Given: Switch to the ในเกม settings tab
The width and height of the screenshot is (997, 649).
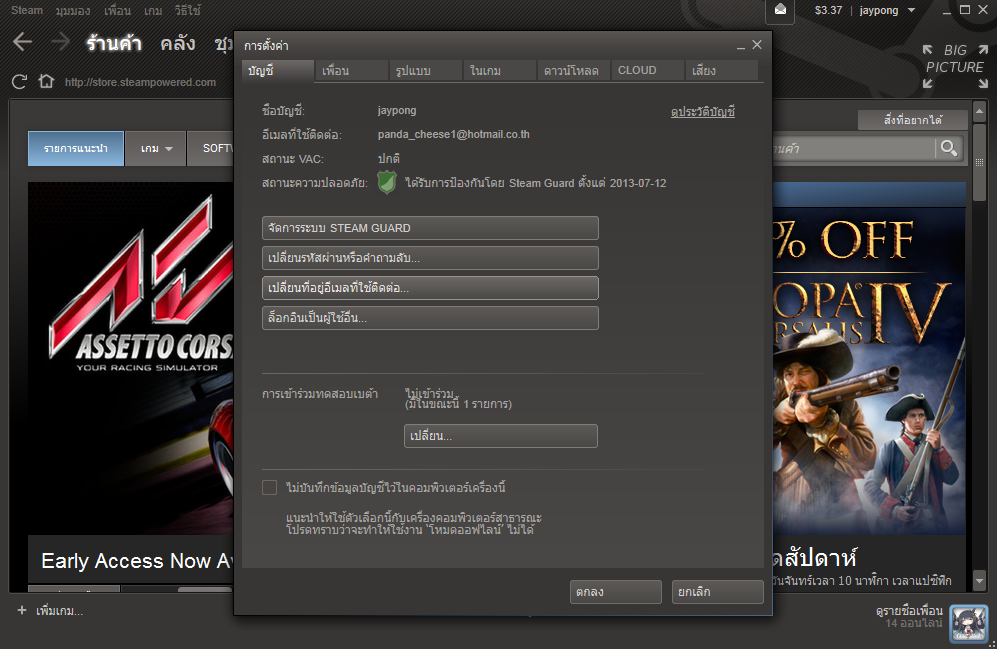Looking at the screenshot, I should pos(500,71).
